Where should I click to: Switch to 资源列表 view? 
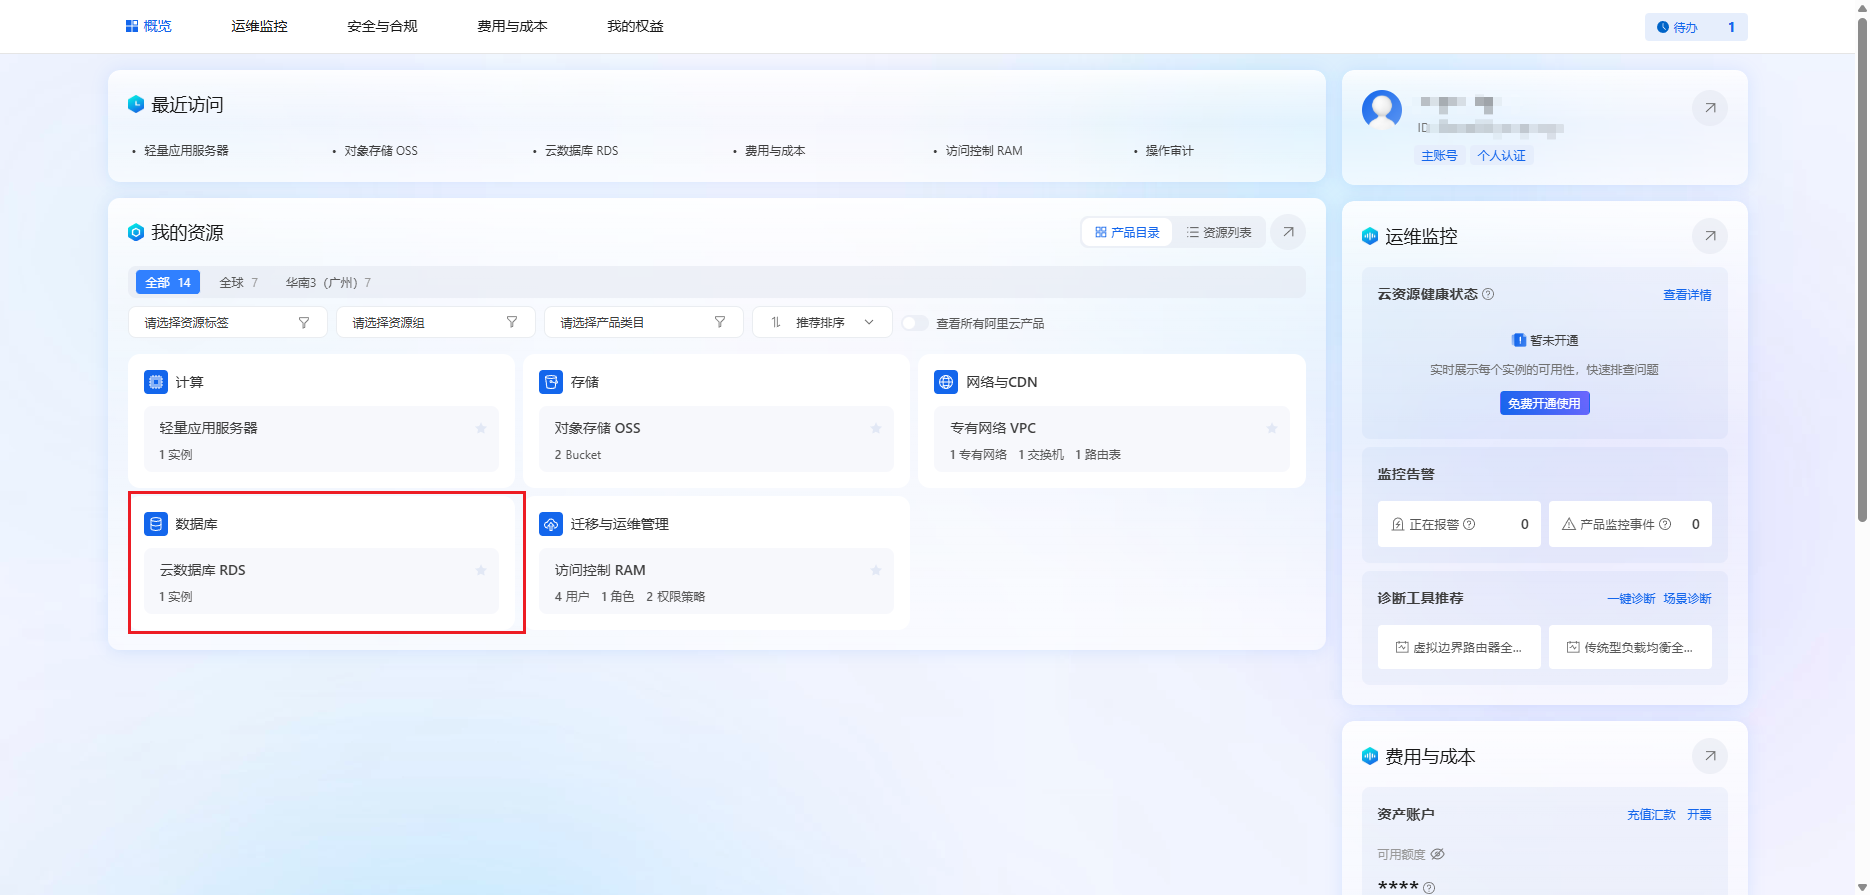1219,232
